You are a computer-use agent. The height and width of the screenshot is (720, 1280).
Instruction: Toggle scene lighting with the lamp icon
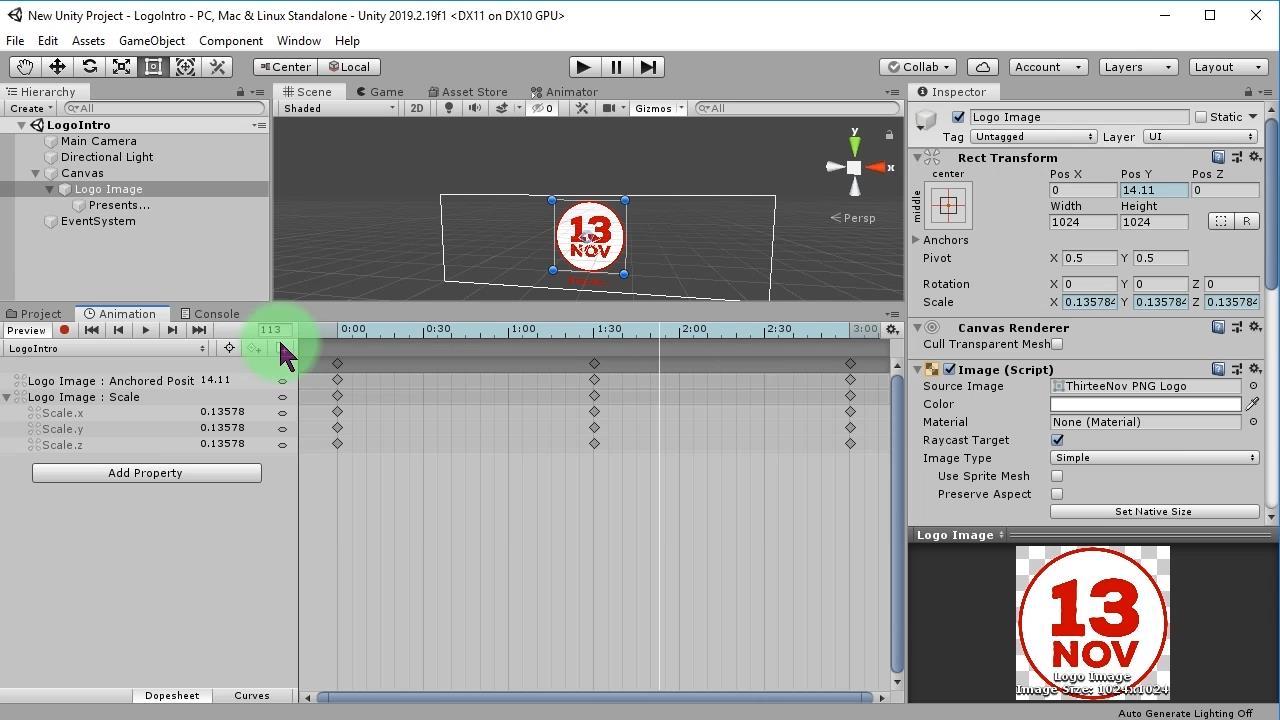pyautogui.click(x=448, y=108)
